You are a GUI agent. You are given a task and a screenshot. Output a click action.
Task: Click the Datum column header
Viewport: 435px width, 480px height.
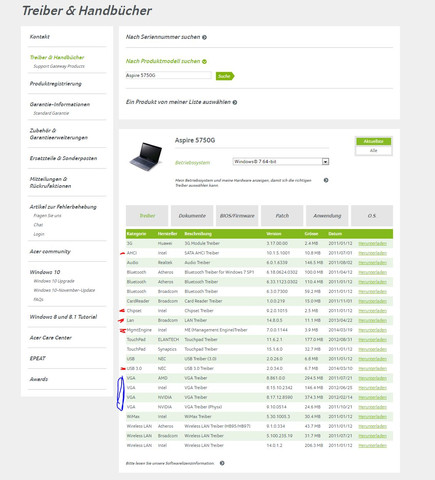click(x=335, y=234)
